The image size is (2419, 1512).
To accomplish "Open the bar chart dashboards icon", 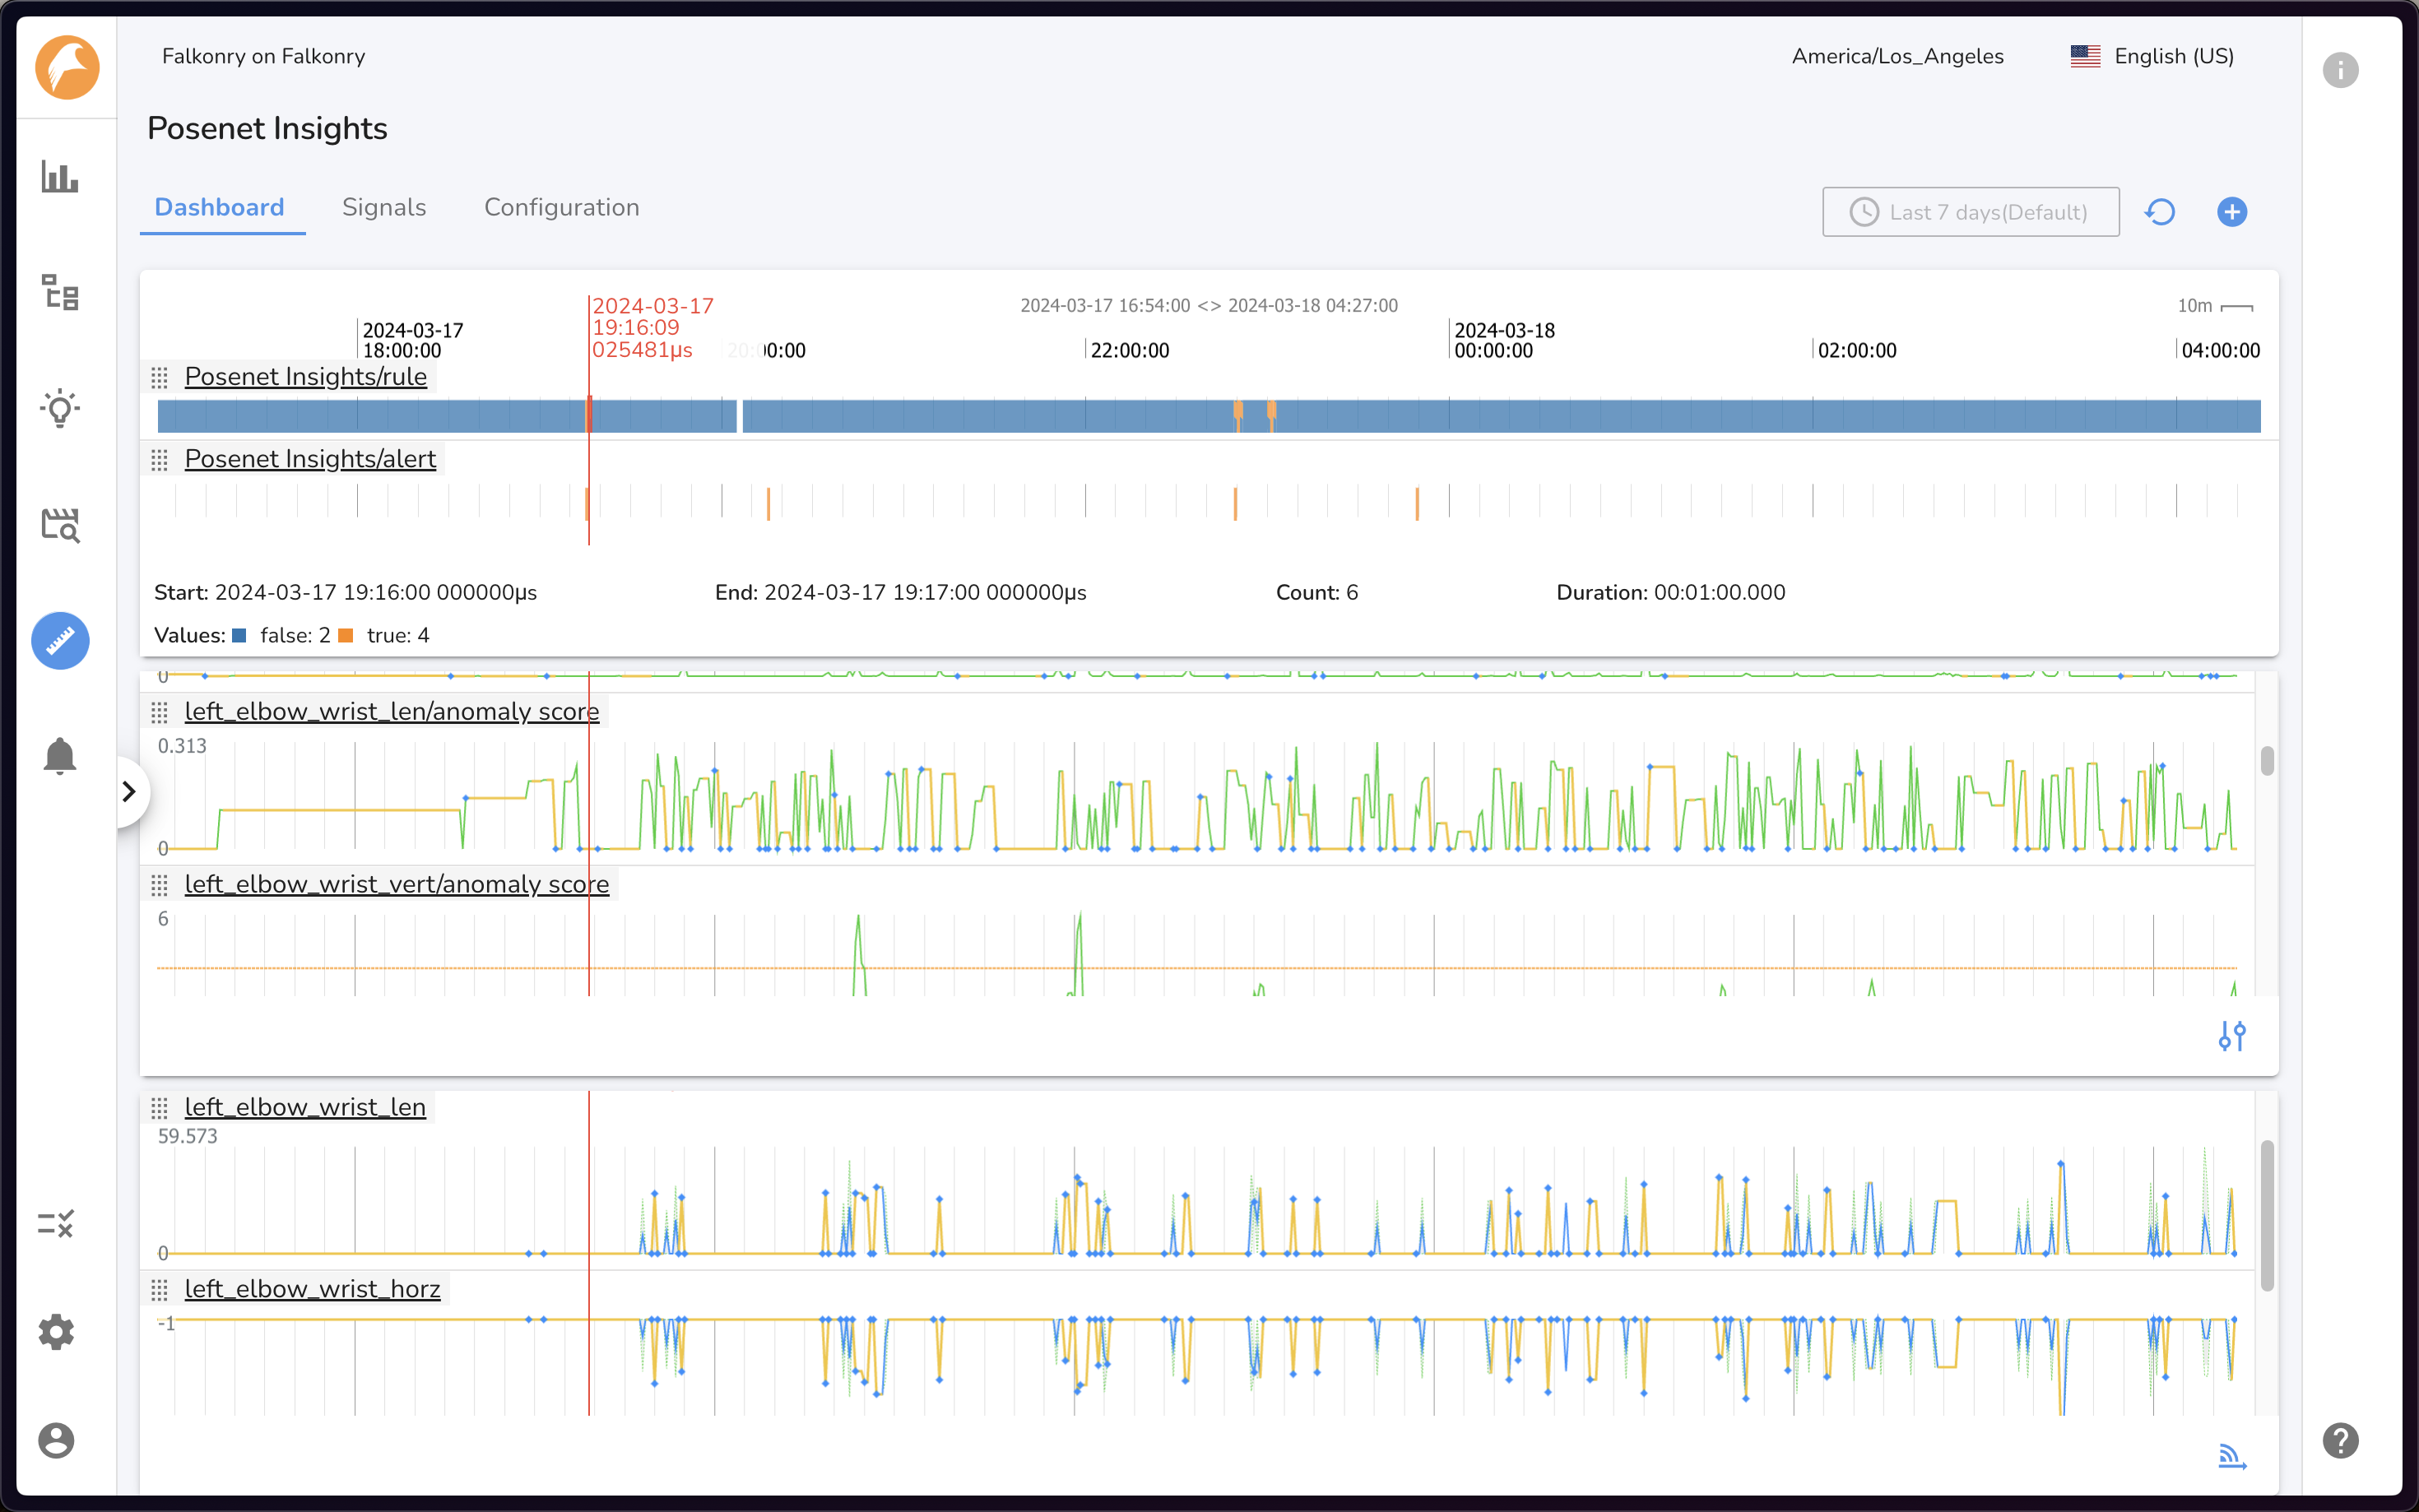I will [59, 177].
